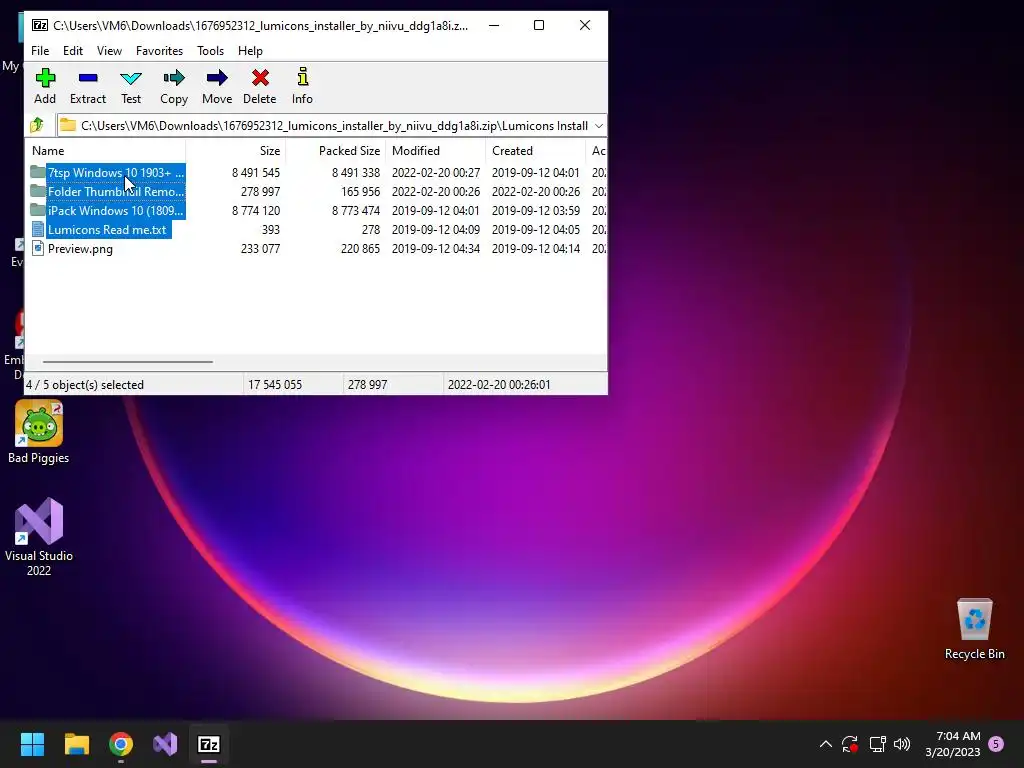Click the Lumicons Read me.txt file icon
Image resolution: width=1024 pixels, height=768 pixels.
point(38,229)
